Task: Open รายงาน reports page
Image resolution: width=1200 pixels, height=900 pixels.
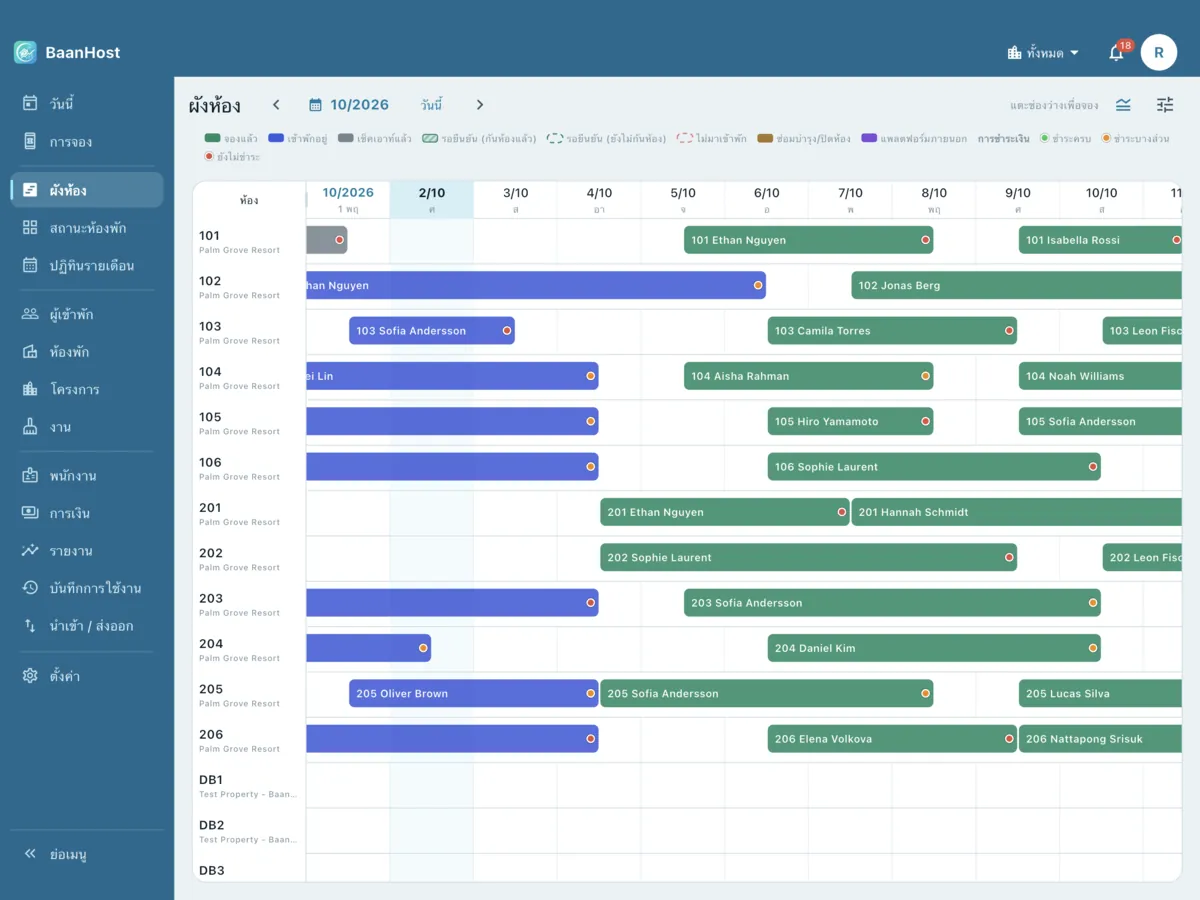Action: [87, 551]
